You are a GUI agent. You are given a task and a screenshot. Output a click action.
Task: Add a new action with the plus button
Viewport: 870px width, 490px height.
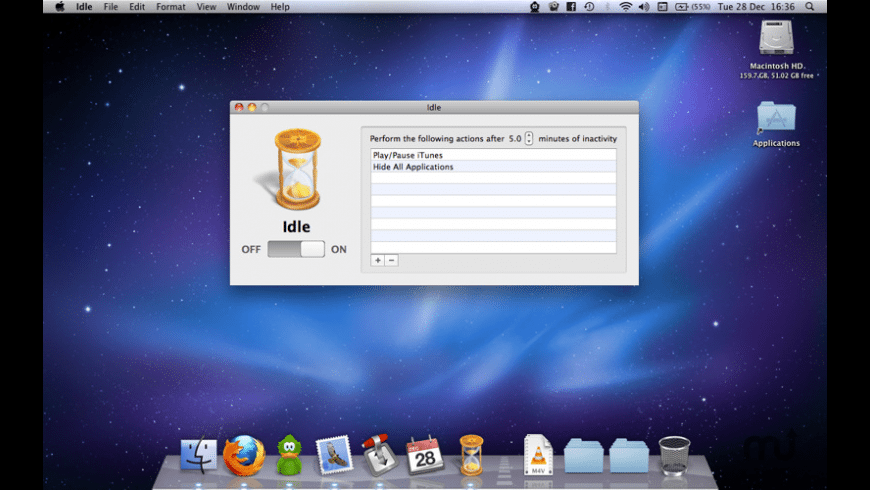click(378, 260)
